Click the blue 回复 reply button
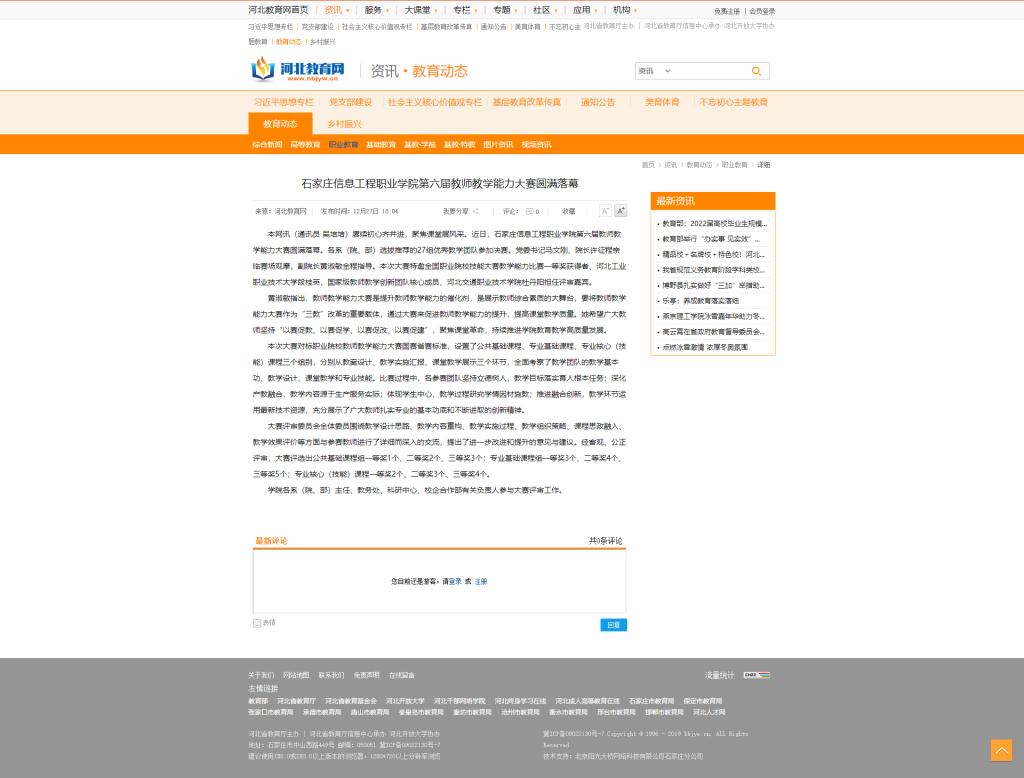1024x778 pixels. (613, 625)
